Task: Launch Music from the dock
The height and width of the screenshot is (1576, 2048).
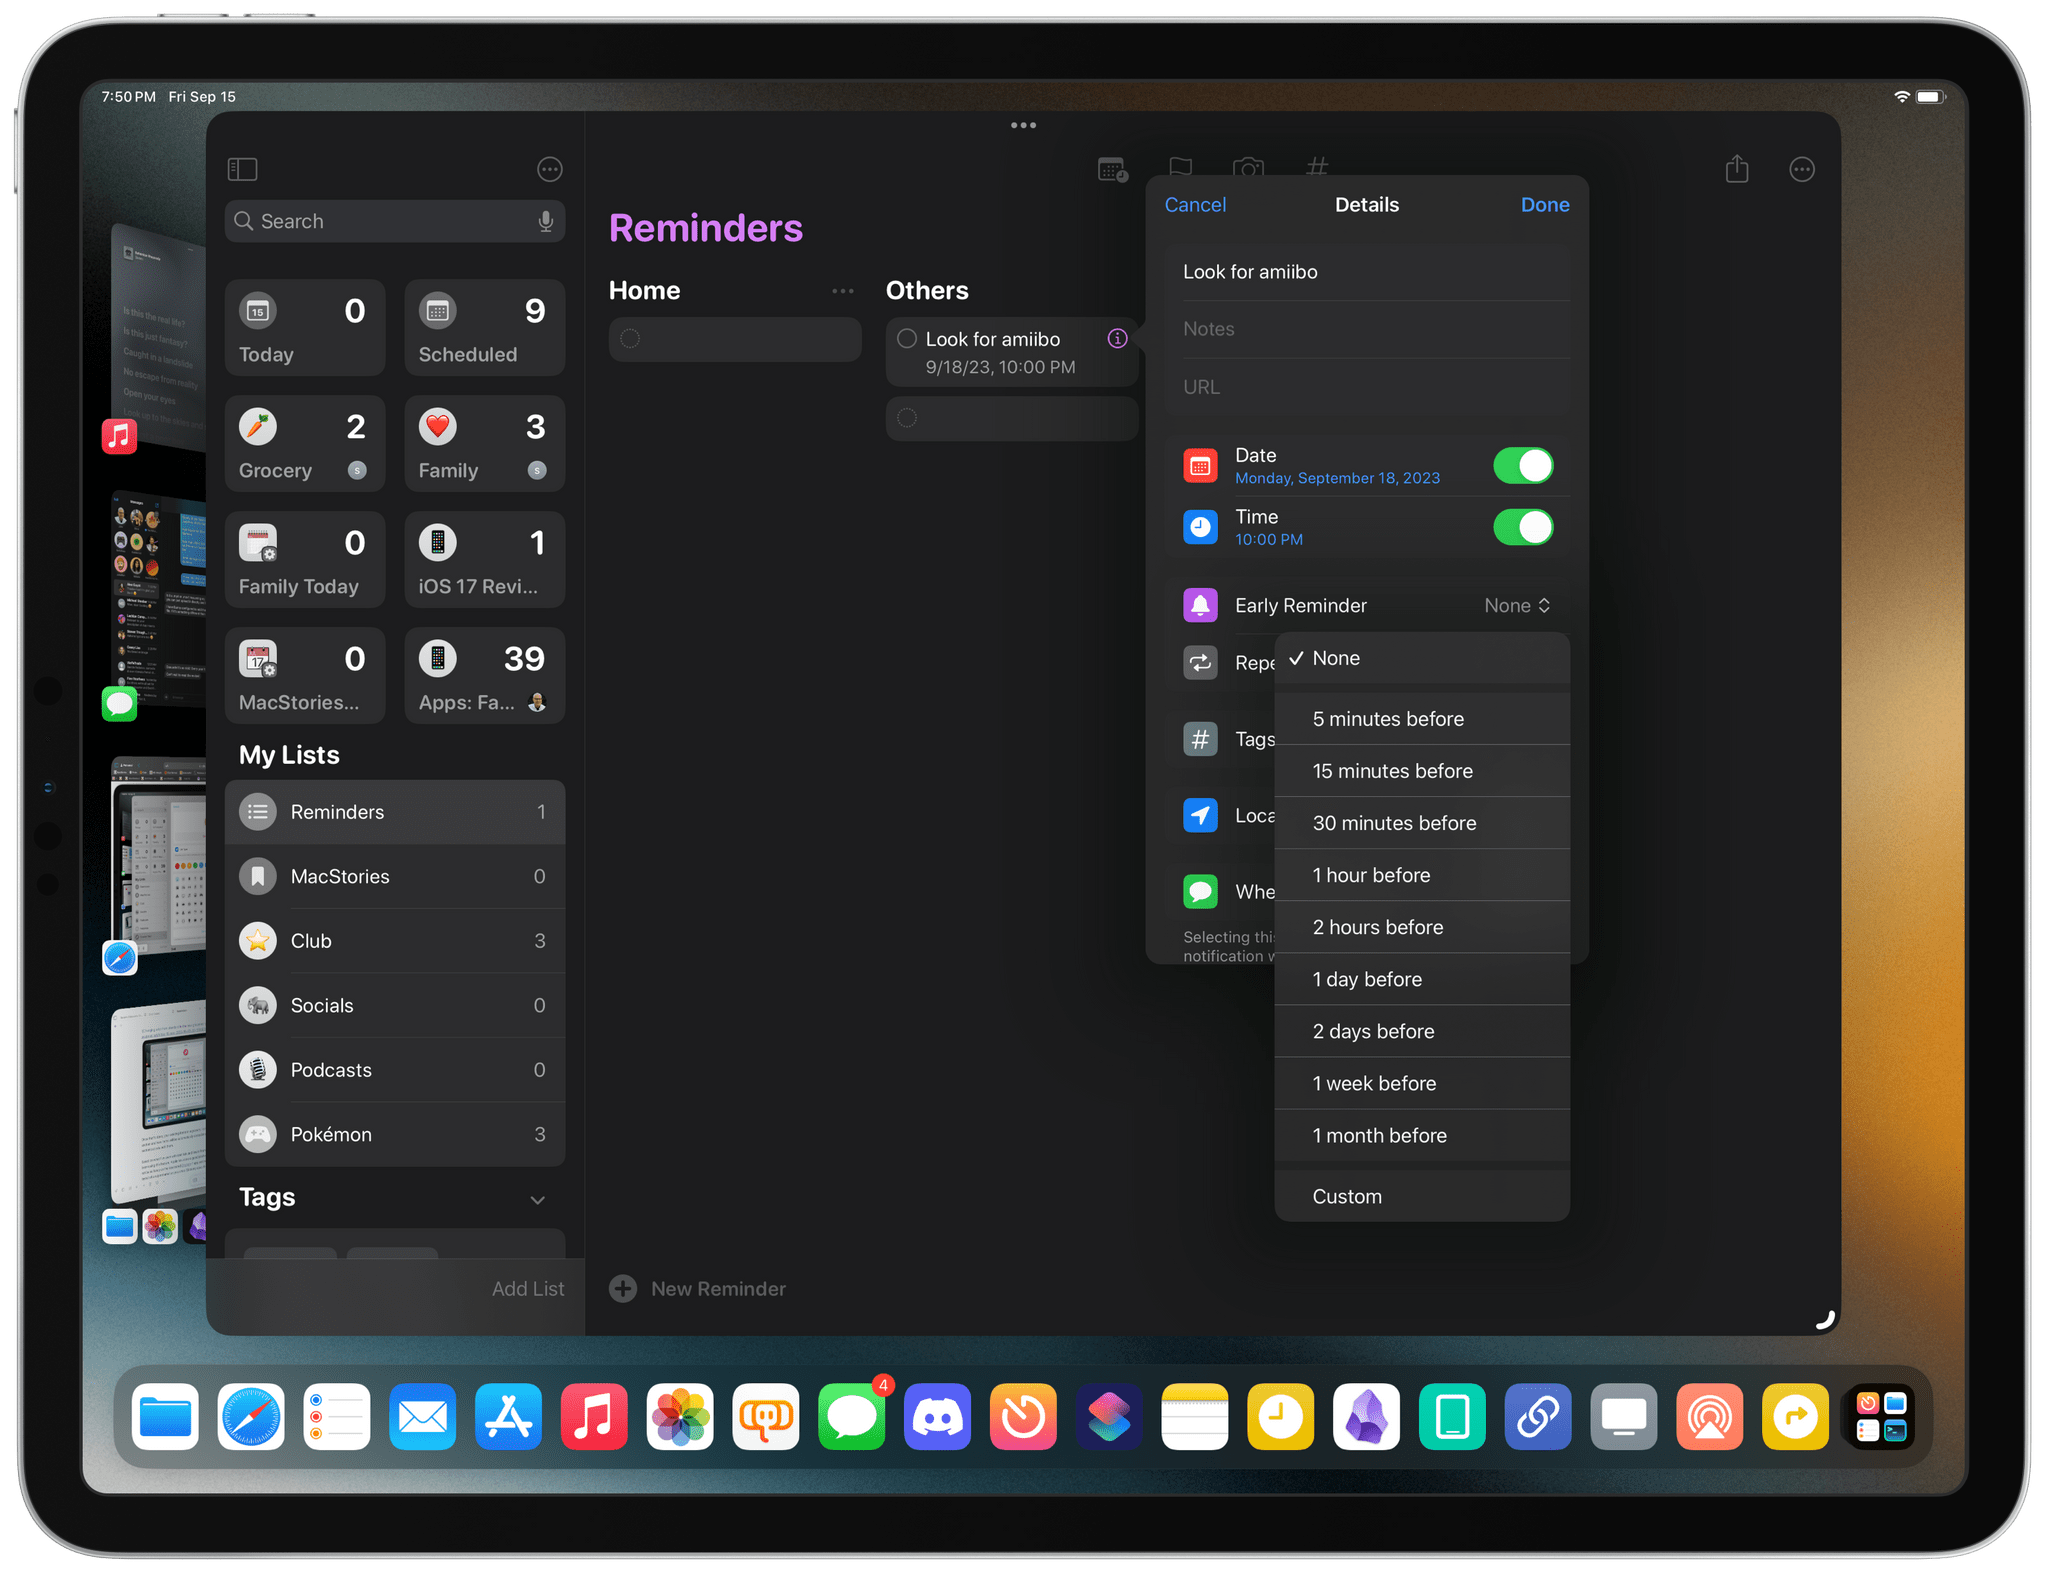Action: pos(594,1416)
